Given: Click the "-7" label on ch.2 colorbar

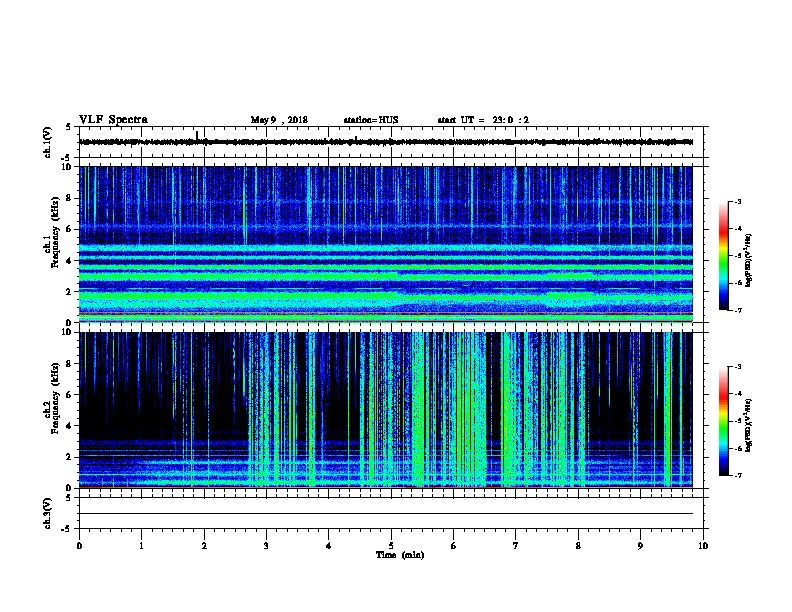Looking at the screenshot, I should 738,476.
